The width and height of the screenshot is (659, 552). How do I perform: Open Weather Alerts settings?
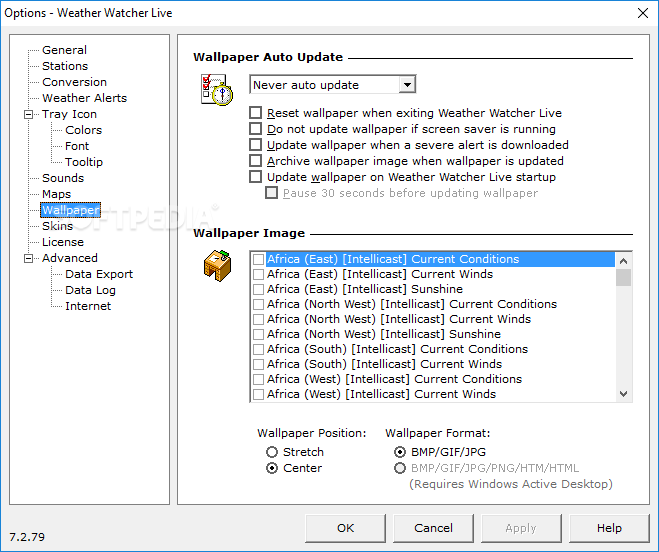click(84, 98)
